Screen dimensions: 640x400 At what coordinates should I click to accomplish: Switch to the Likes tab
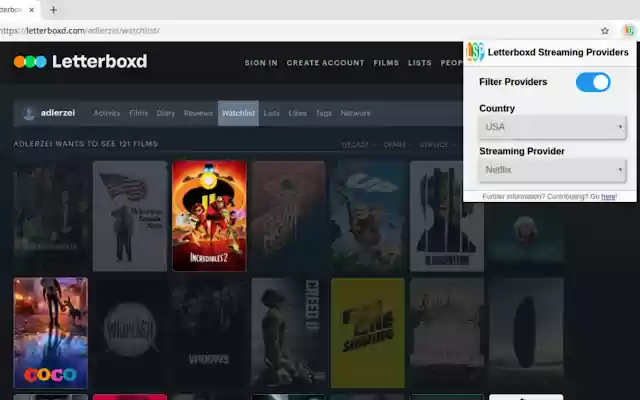(x=298, y=113)
